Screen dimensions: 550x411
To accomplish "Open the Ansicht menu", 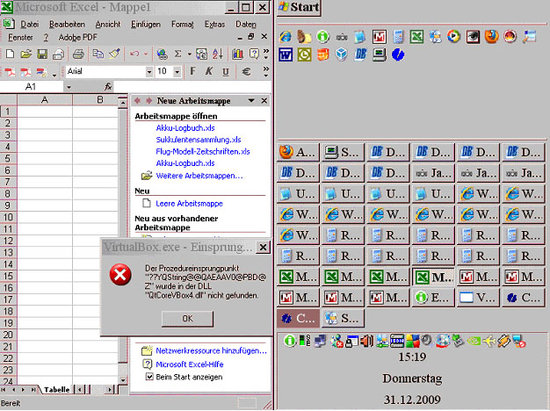I will pos(108,24).
